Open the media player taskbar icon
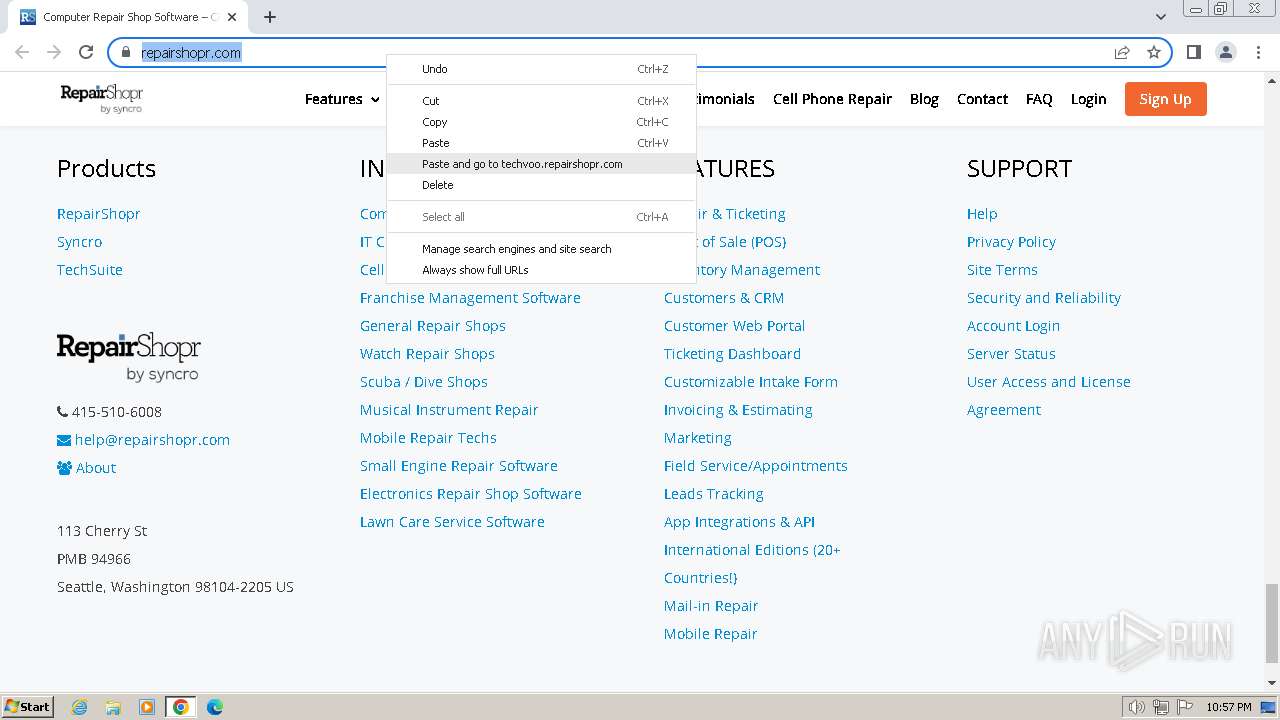Image resolution: width=1280 pixels, height=720 pixels. pos(147,707)
